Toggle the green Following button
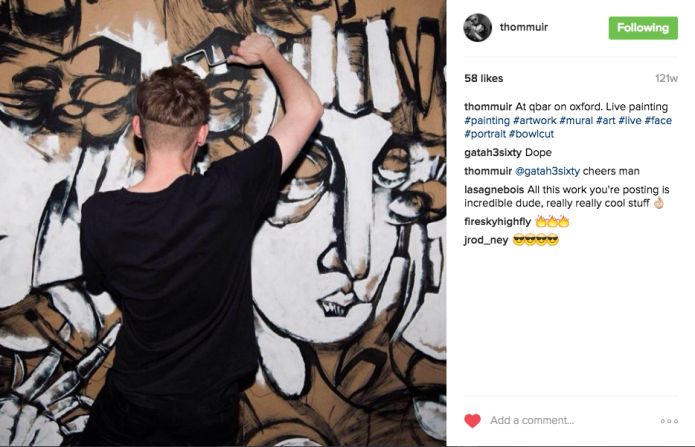 643,28
